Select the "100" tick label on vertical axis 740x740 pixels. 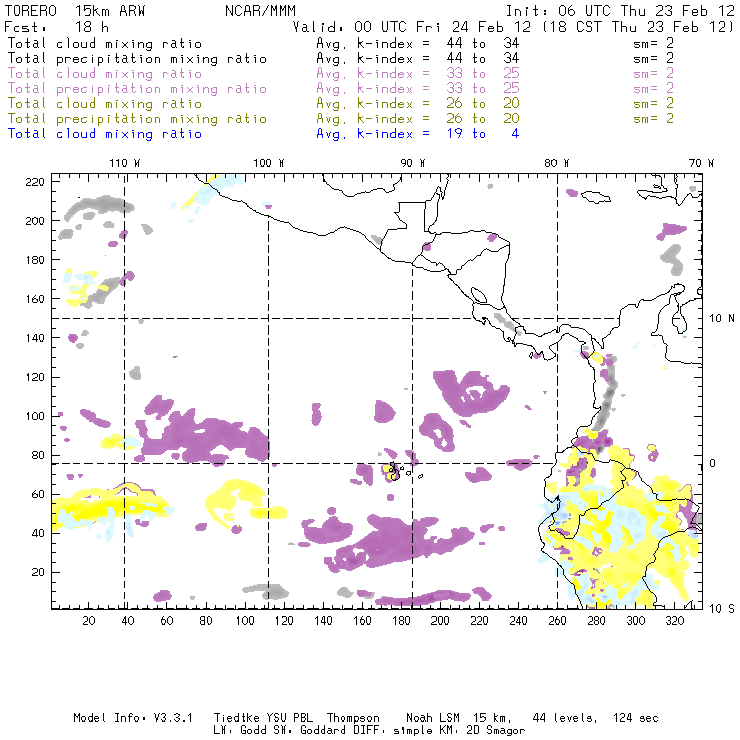[35, 416]
